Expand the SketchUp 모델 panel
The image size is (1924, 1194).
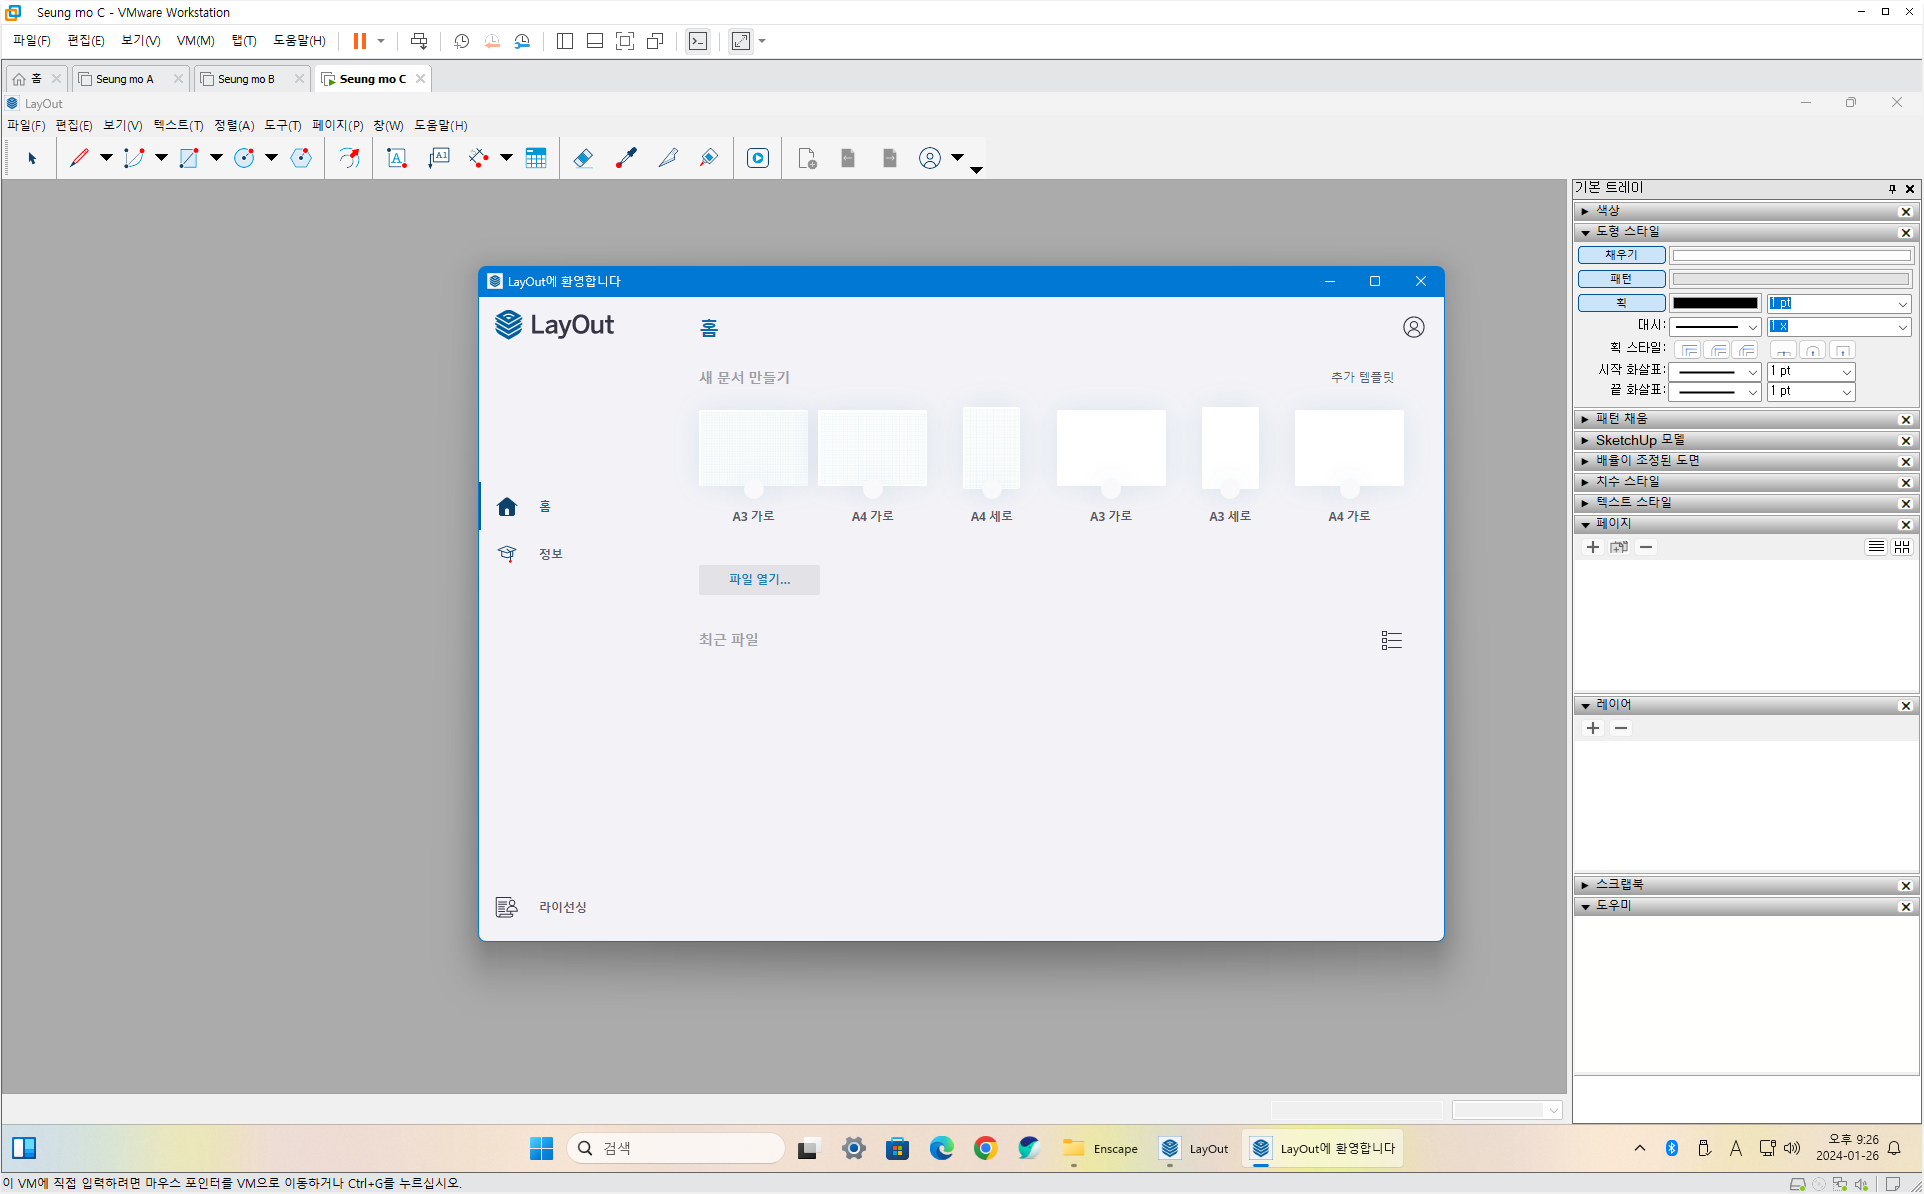click(1639, 440)
